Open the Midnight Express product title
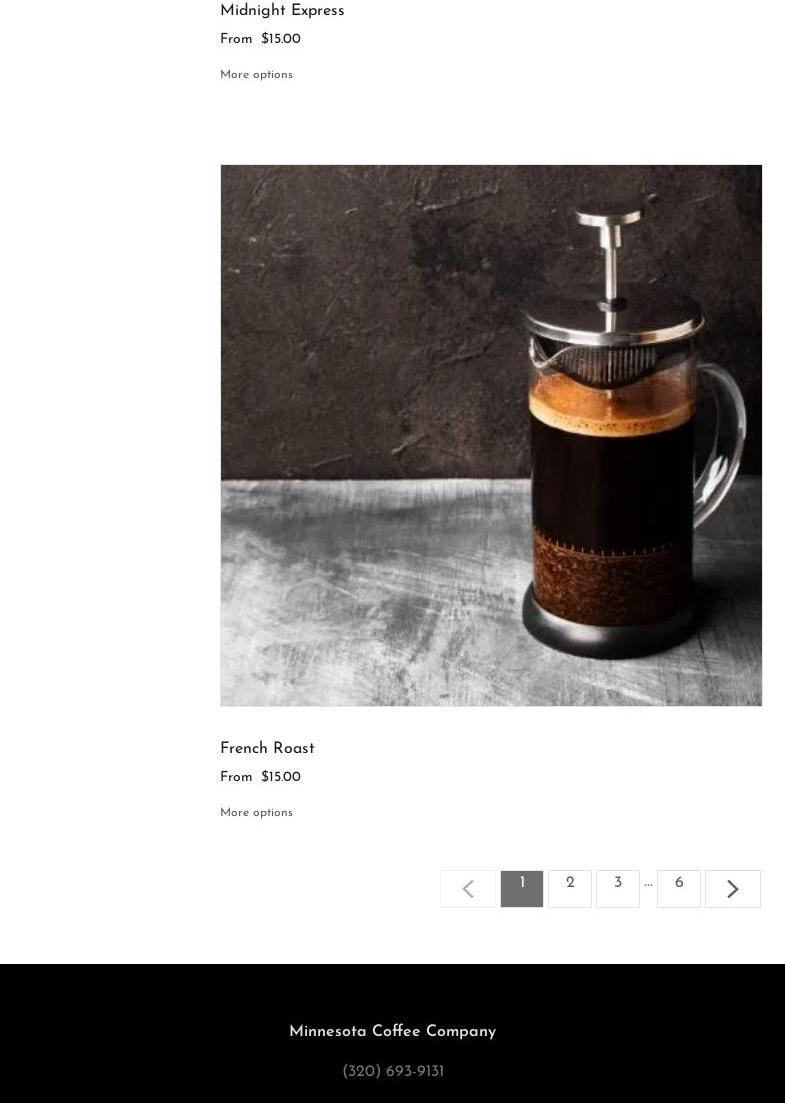This screenshot has height=1103, width=785. tap(282, 11)
